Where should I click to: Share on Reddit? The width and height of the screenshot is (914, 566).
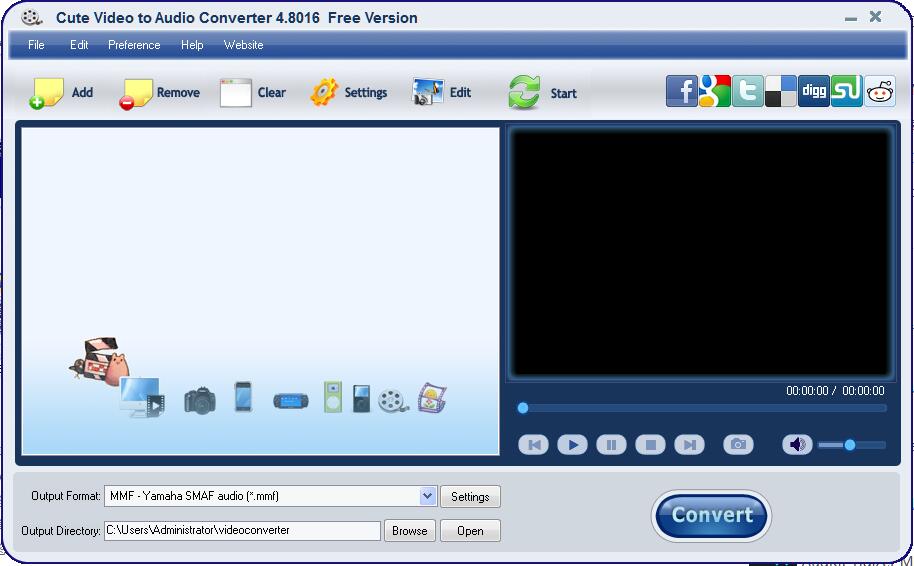(x=880, y=91)
